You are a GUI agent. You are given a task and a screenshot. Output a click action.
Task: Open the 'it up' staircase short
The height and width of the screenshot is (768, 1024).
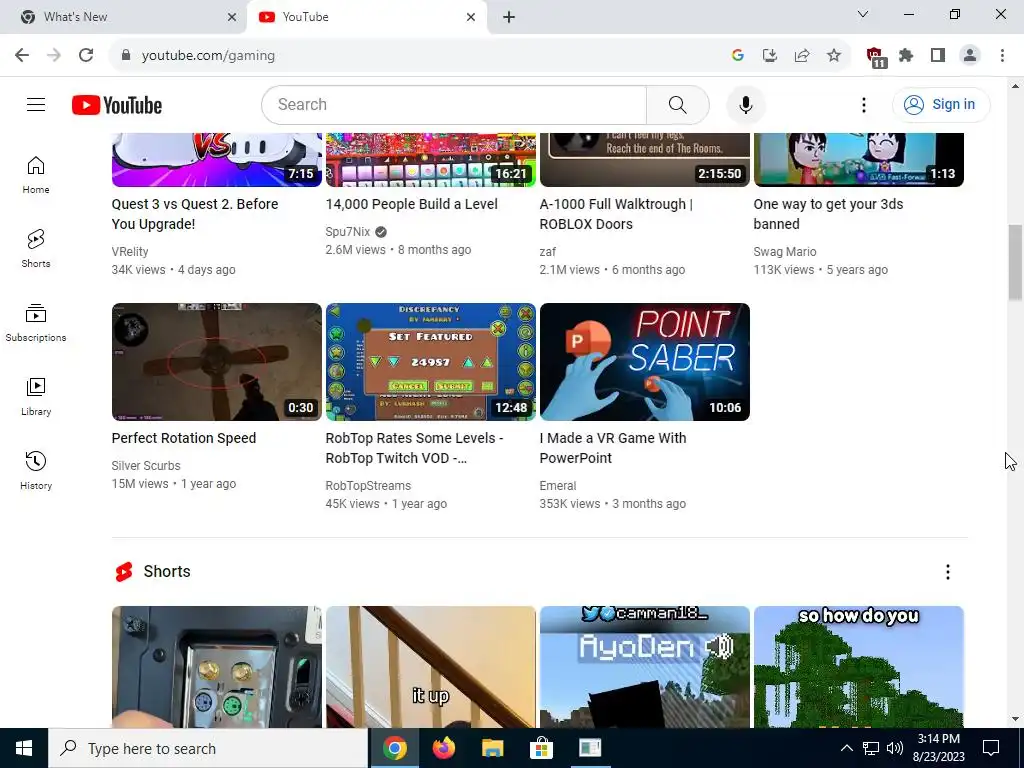[x=430, y=667]
